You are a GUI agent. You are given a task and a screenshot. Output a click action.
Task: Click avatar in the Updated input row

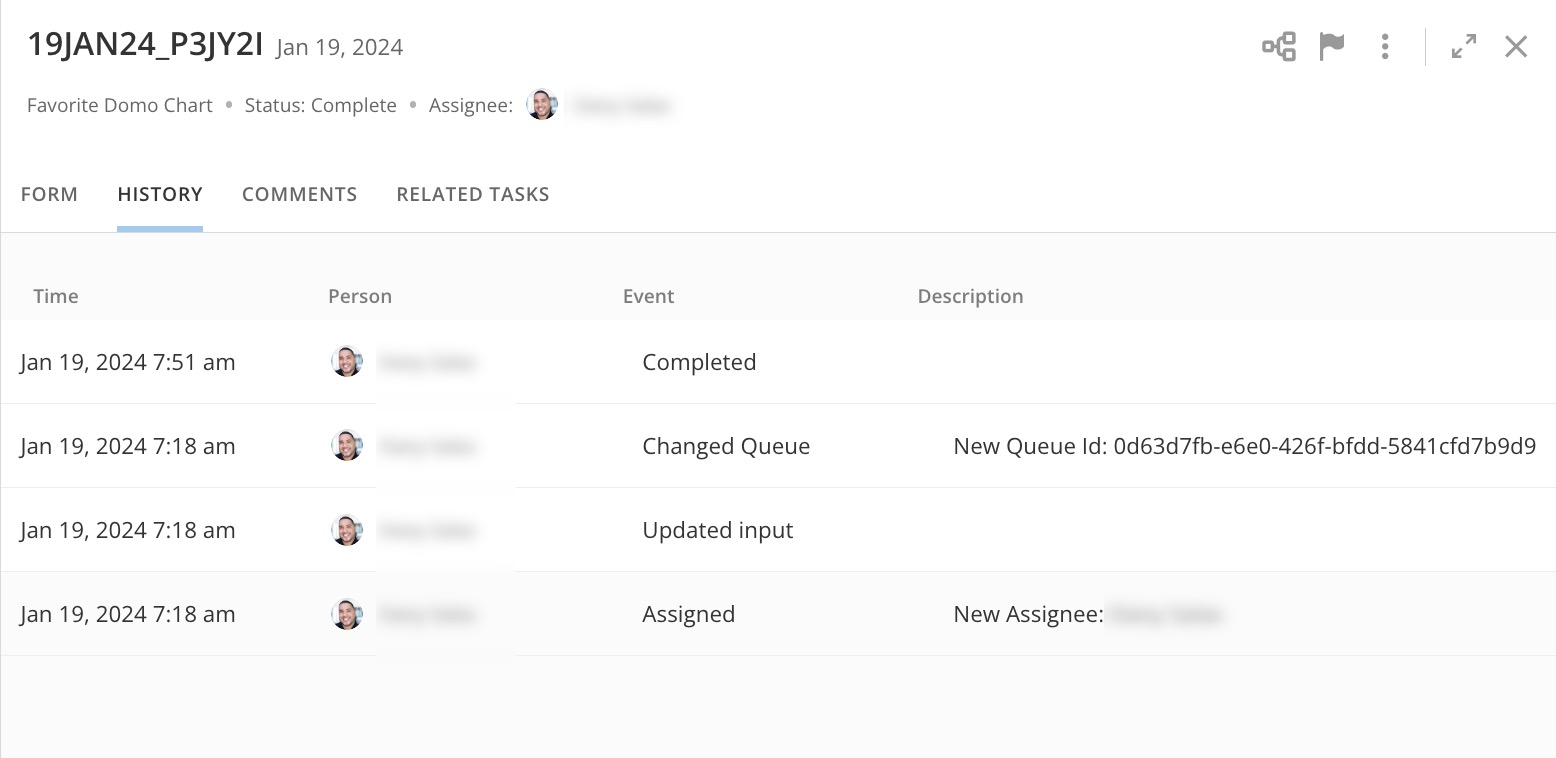(347, 530)
